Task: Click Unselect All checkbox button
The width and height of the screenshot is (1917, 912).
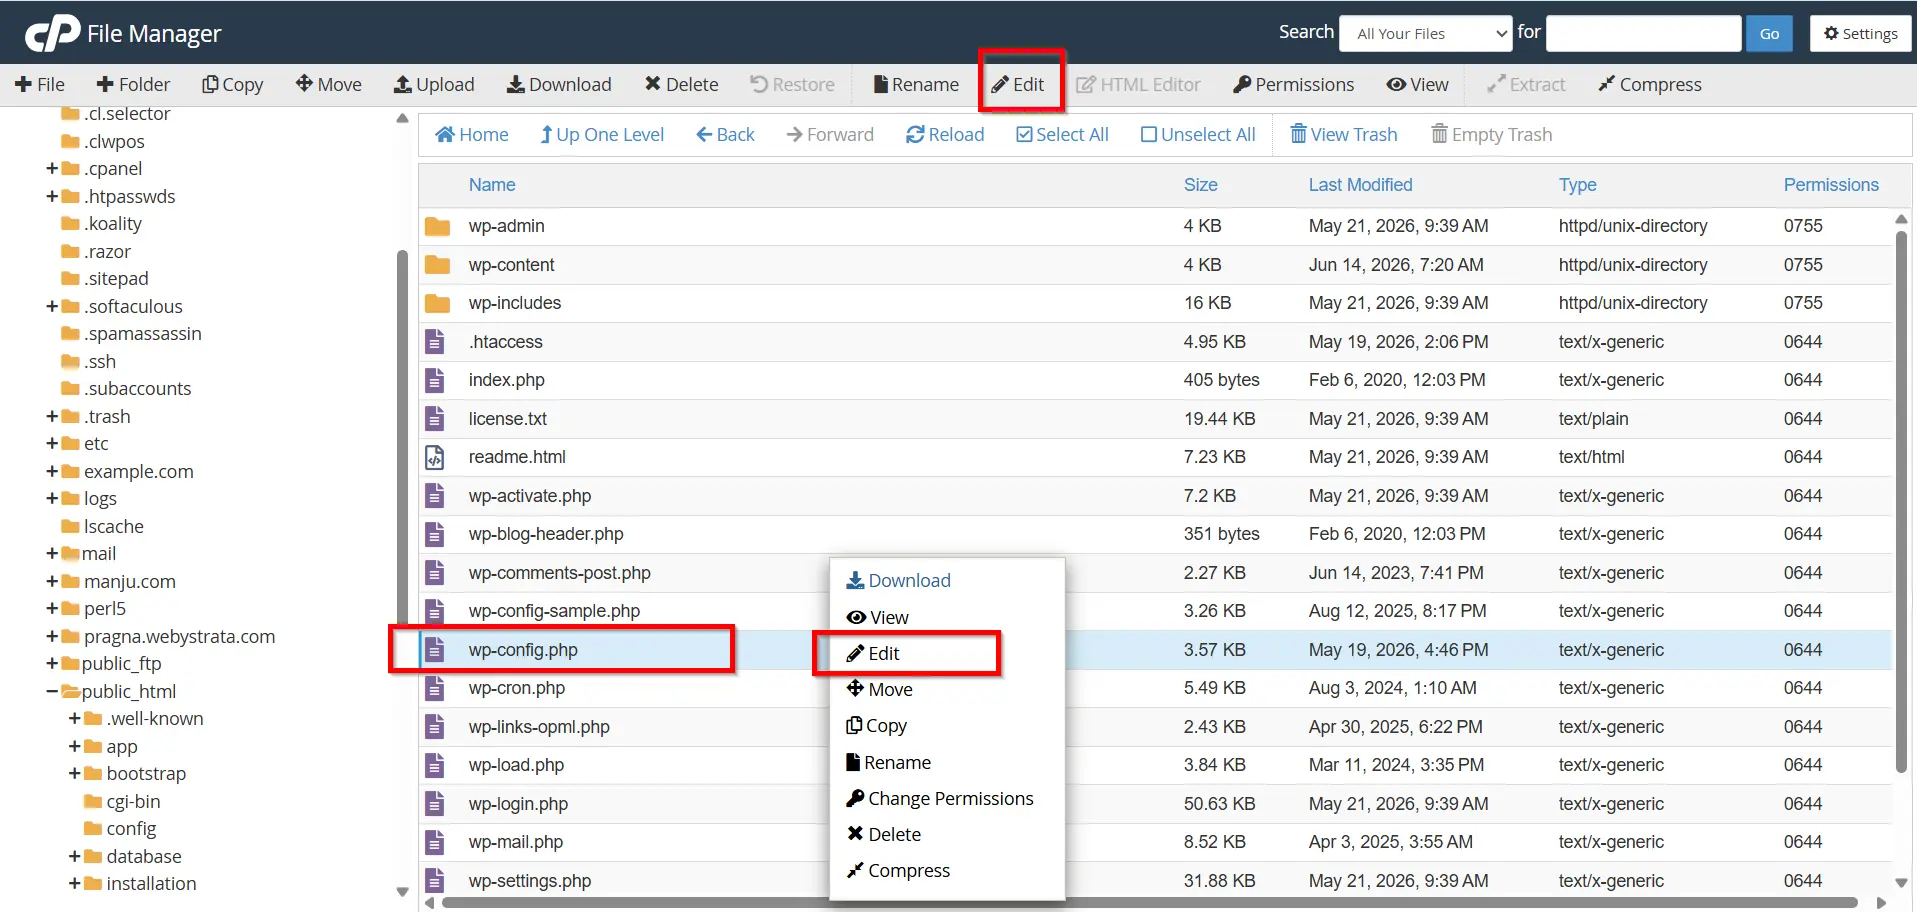Action: coord(1198,135)
